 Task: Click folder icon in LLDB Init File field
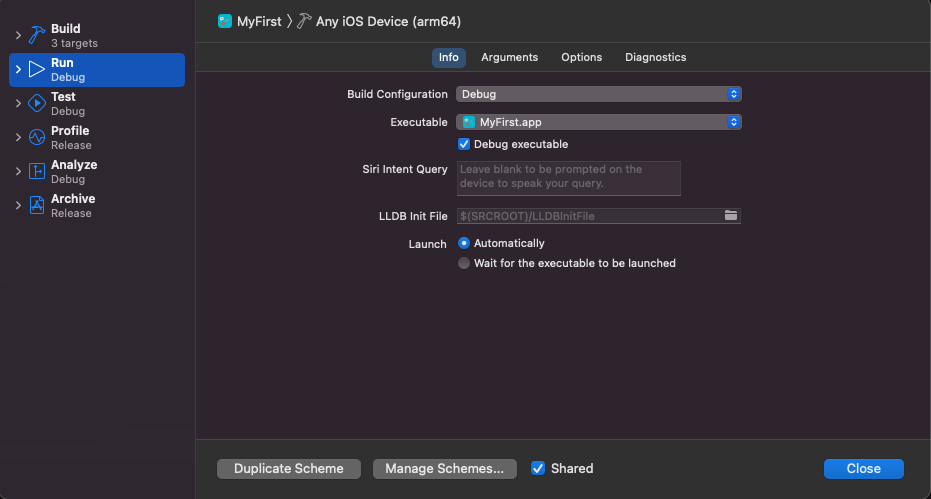point(731,216)
